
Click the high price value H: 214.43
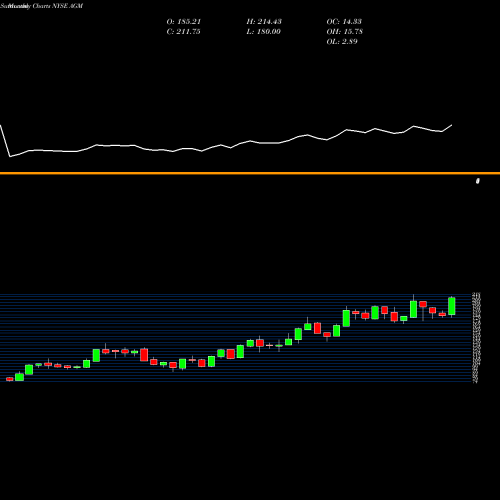pyautogui.click(x=264, y=22)
